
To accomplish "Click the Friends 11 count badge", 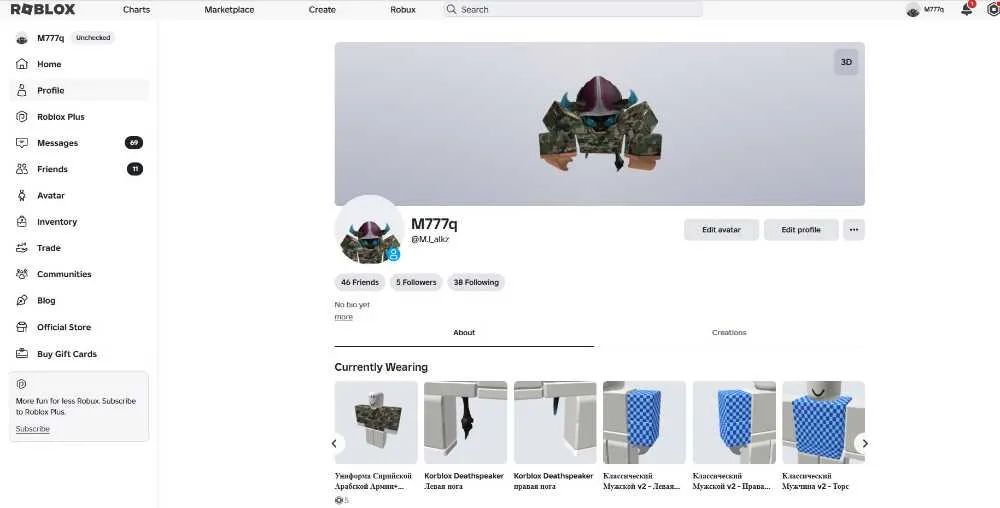I will pos(135,169).
